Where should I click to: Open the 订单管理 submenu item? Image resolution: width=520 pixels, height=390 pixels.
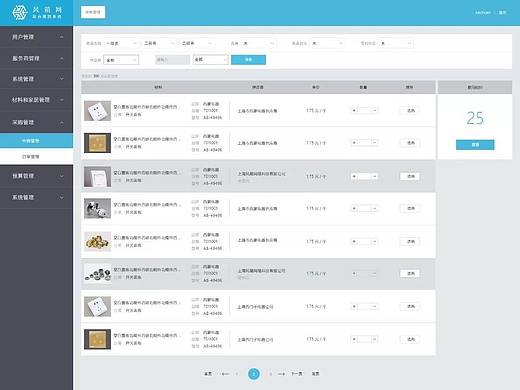(36, 156)
